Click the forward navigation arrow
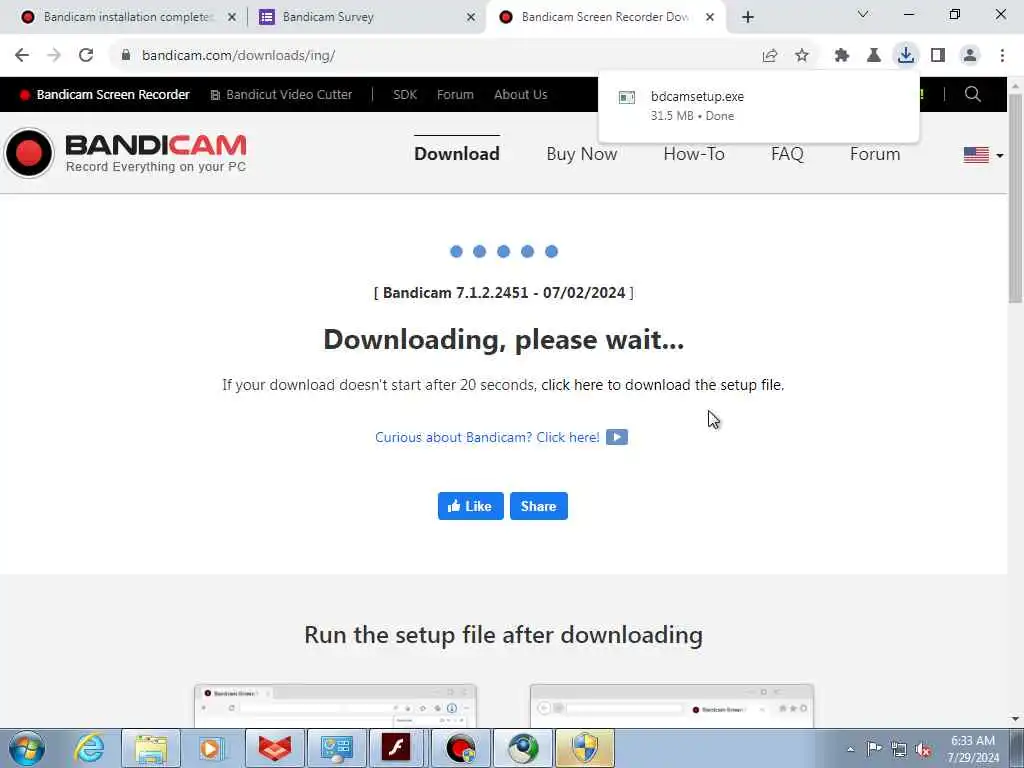This screenshot has height=768, width=1024. pos(54,56)
